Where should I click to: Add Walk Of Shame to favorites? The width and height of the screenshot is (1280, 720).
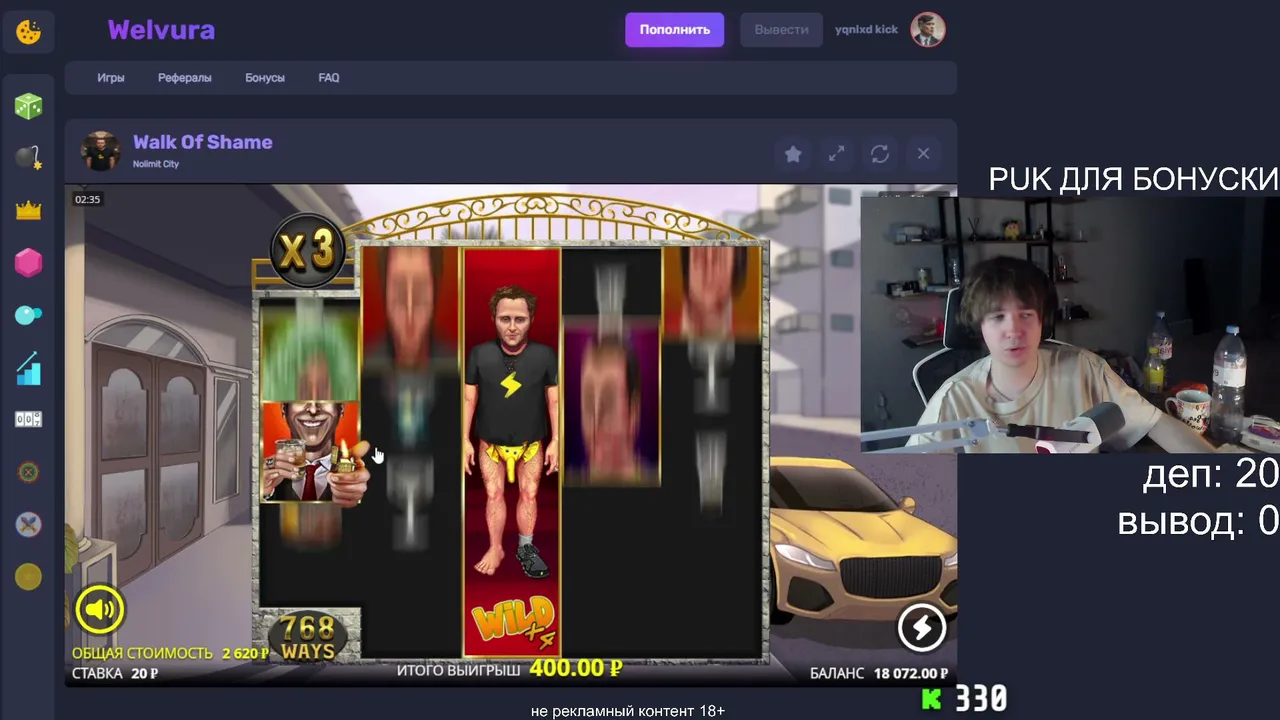coord(793,154)
